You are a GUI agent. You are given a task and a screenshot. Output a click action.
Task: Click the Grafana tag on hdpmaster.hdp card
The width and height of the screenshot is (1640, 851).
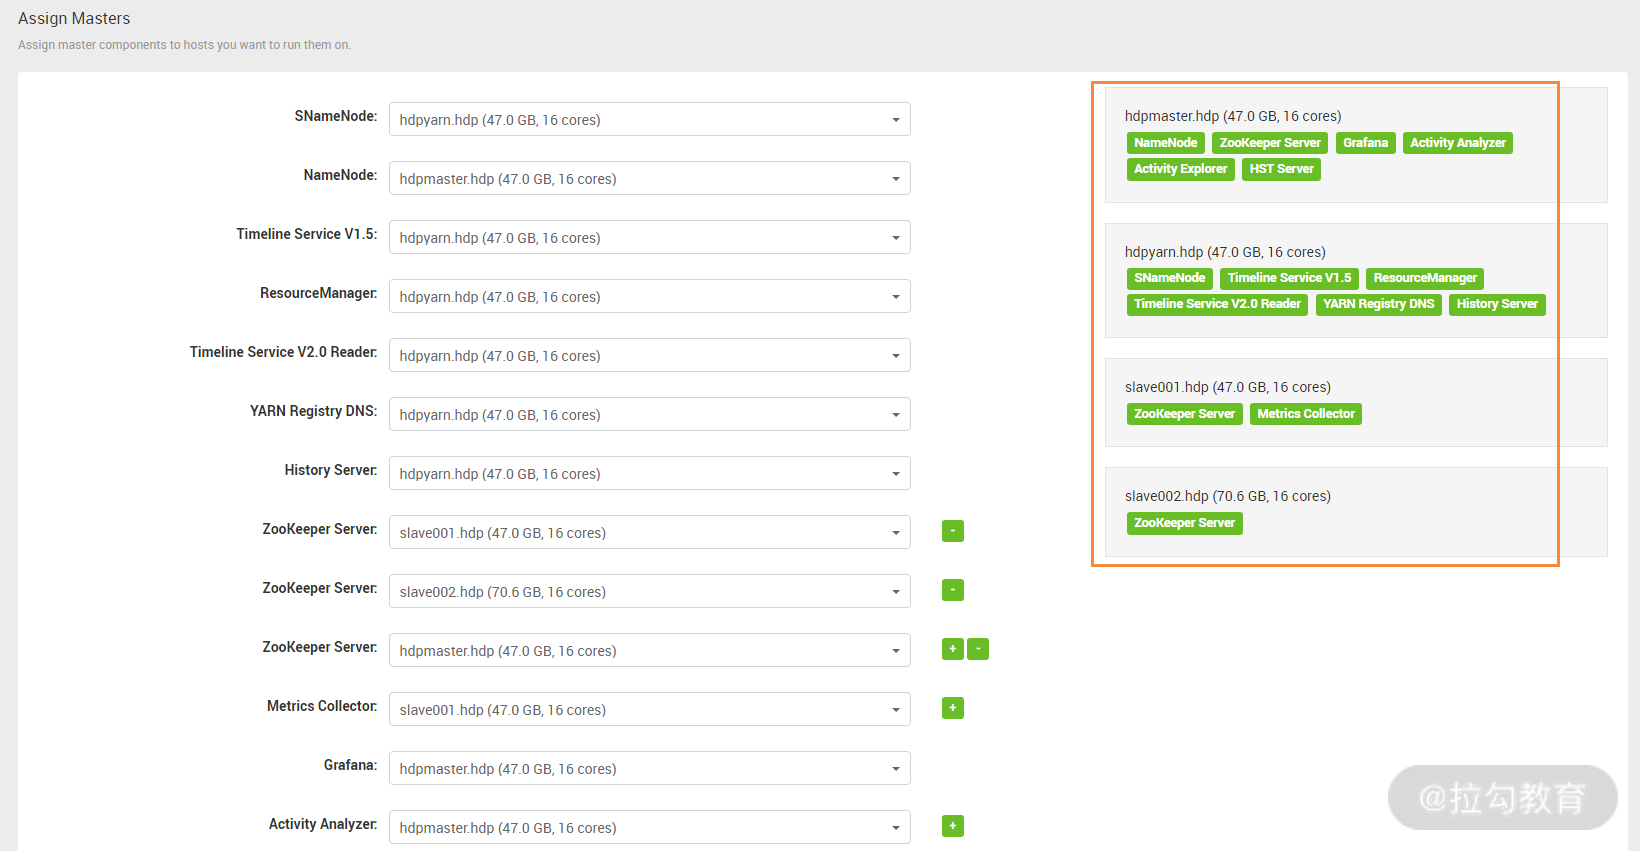(1365, 143)
